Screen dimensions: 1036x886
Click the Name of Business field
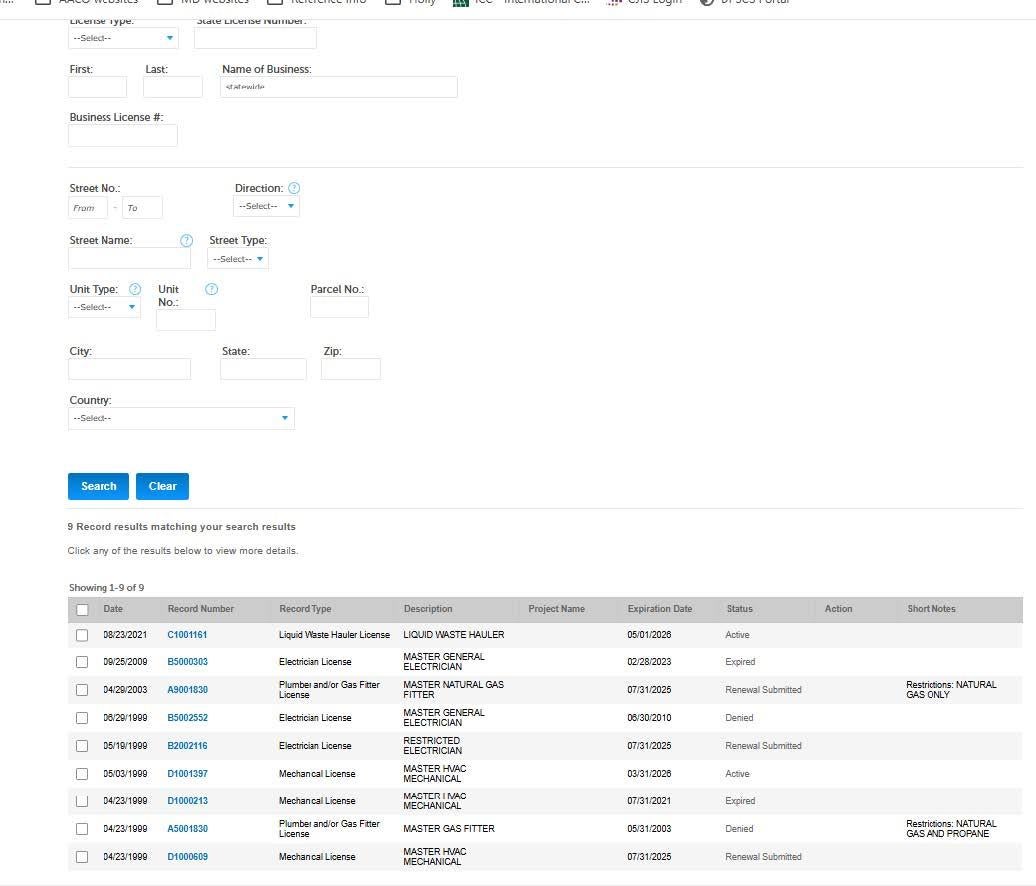pos(338,87)
